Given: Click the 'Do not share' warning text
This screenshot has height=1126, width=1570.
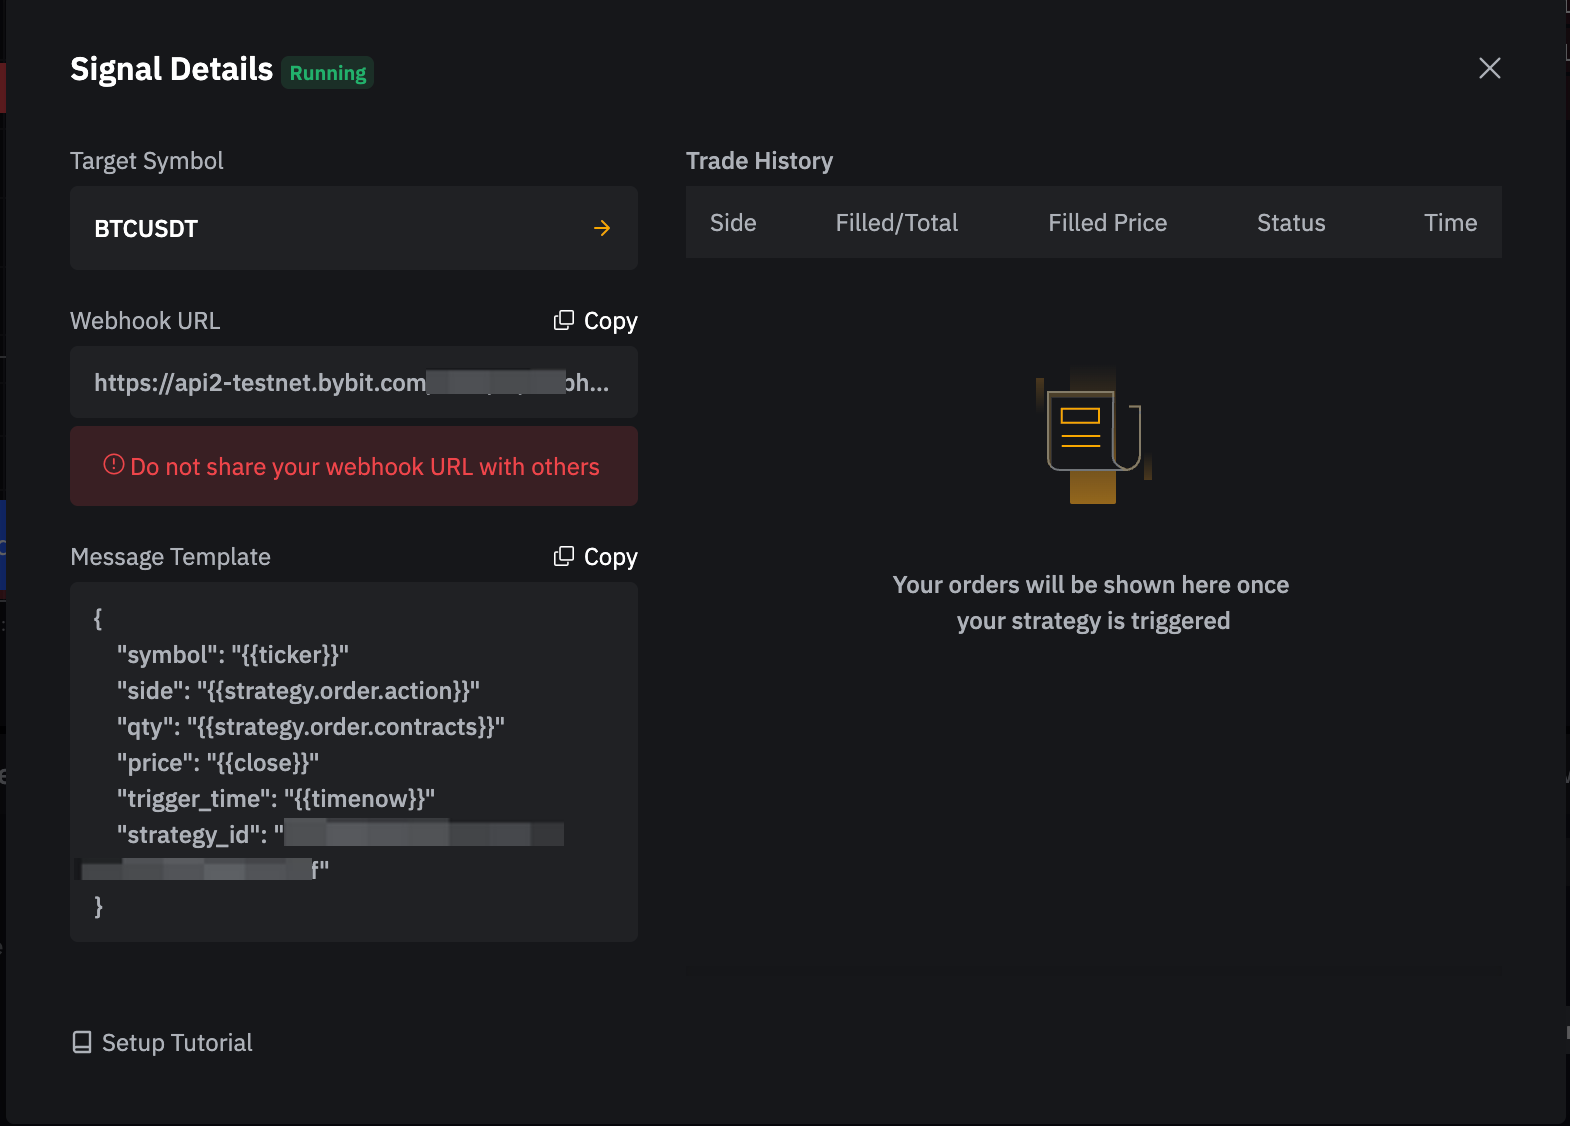Looking at the screenshot, I should 365,467.
